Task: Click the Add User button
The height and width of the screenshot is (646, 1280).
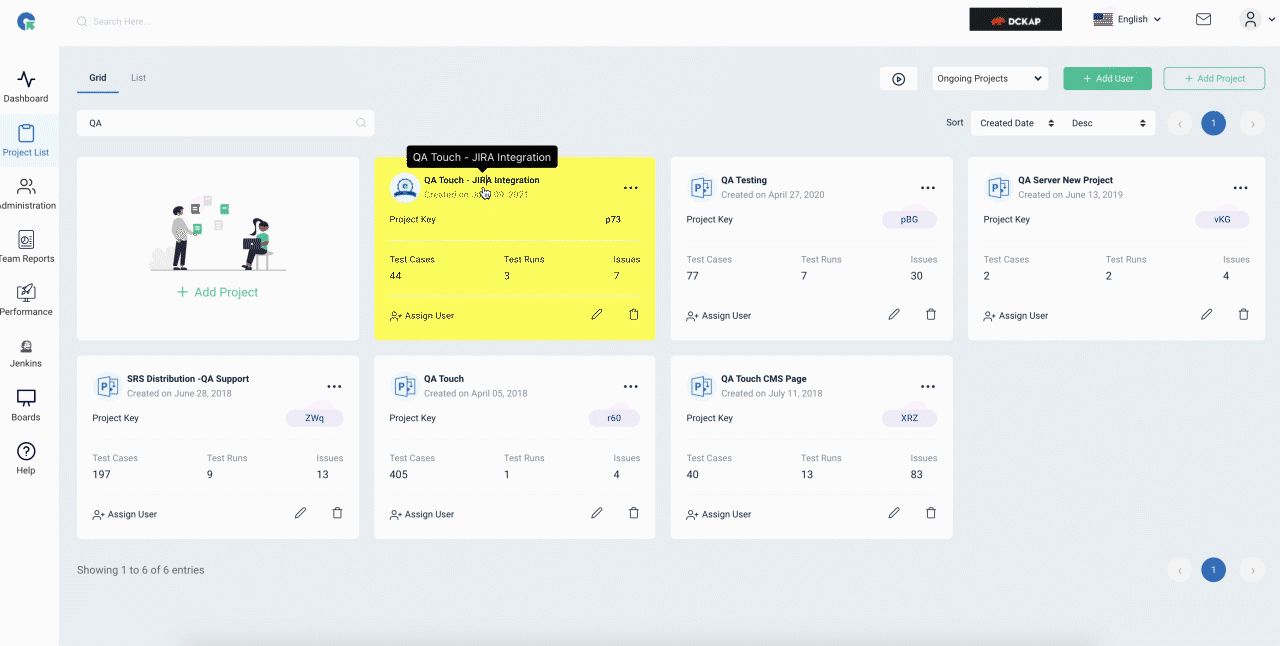Action: (x=1107, y=78)
